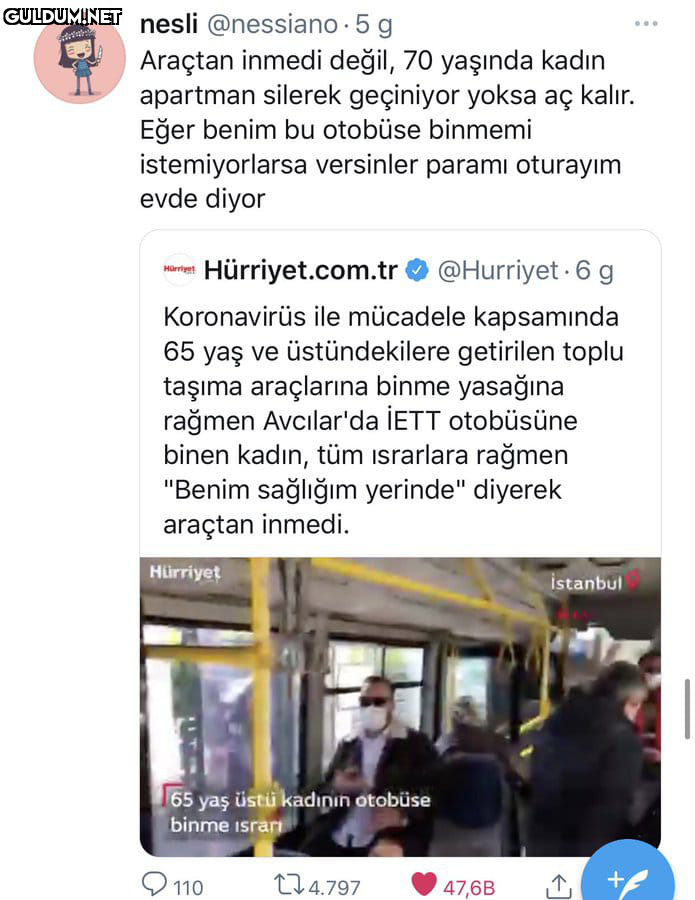Open Hürriyet.com.tr account name
This screenshot has width=695, height=900.
pyautogui.click(x=301, y=270)
